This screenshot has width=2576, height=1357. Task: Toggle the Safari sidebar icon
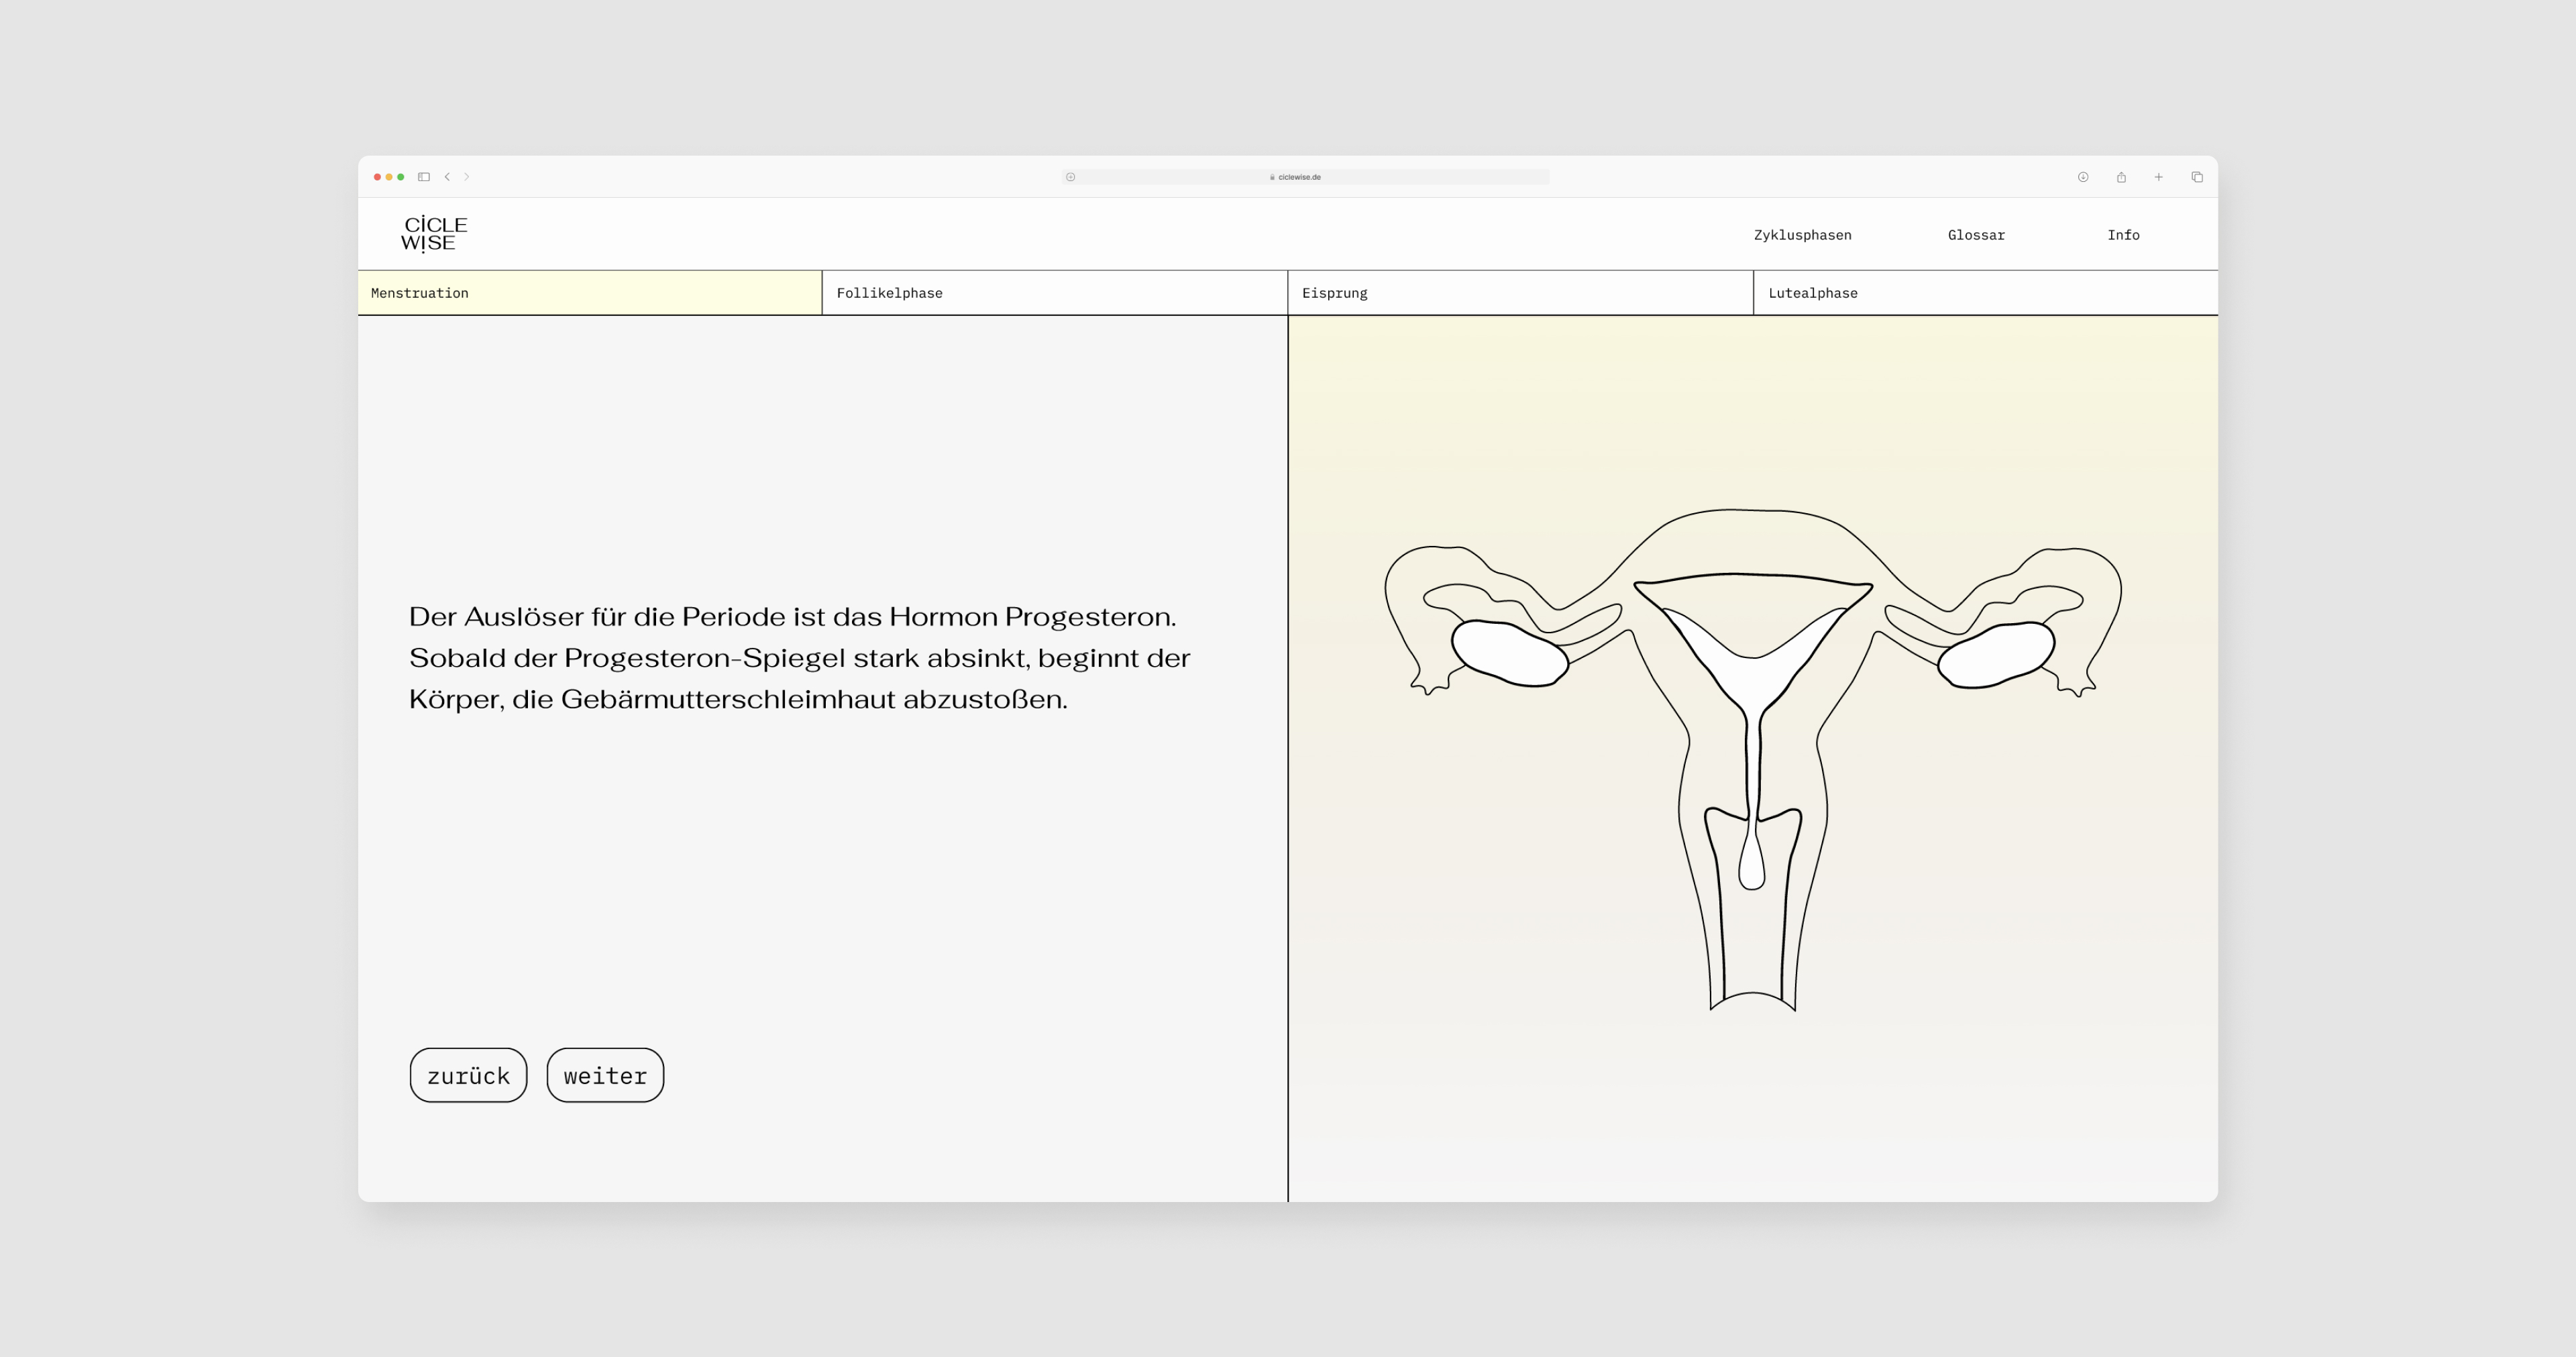tap(424, 177)
